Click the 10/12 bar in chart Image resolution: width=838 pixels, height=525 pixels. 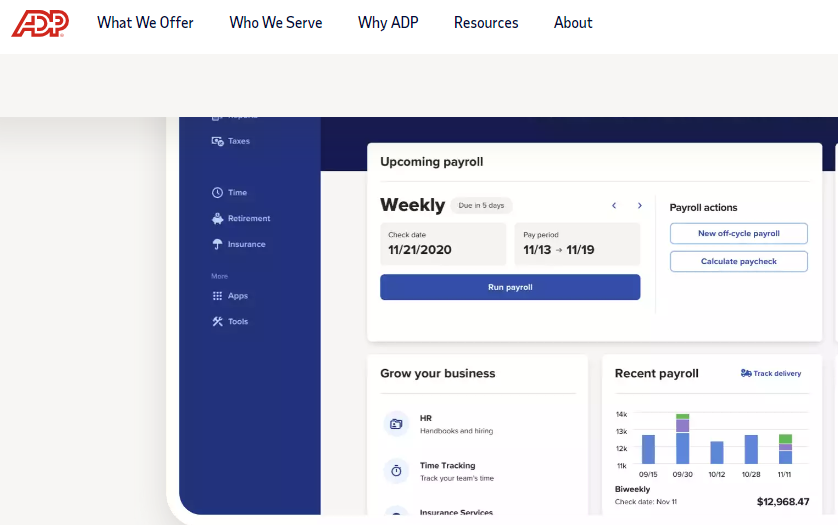pyautogui.click(x=717, y=452)
